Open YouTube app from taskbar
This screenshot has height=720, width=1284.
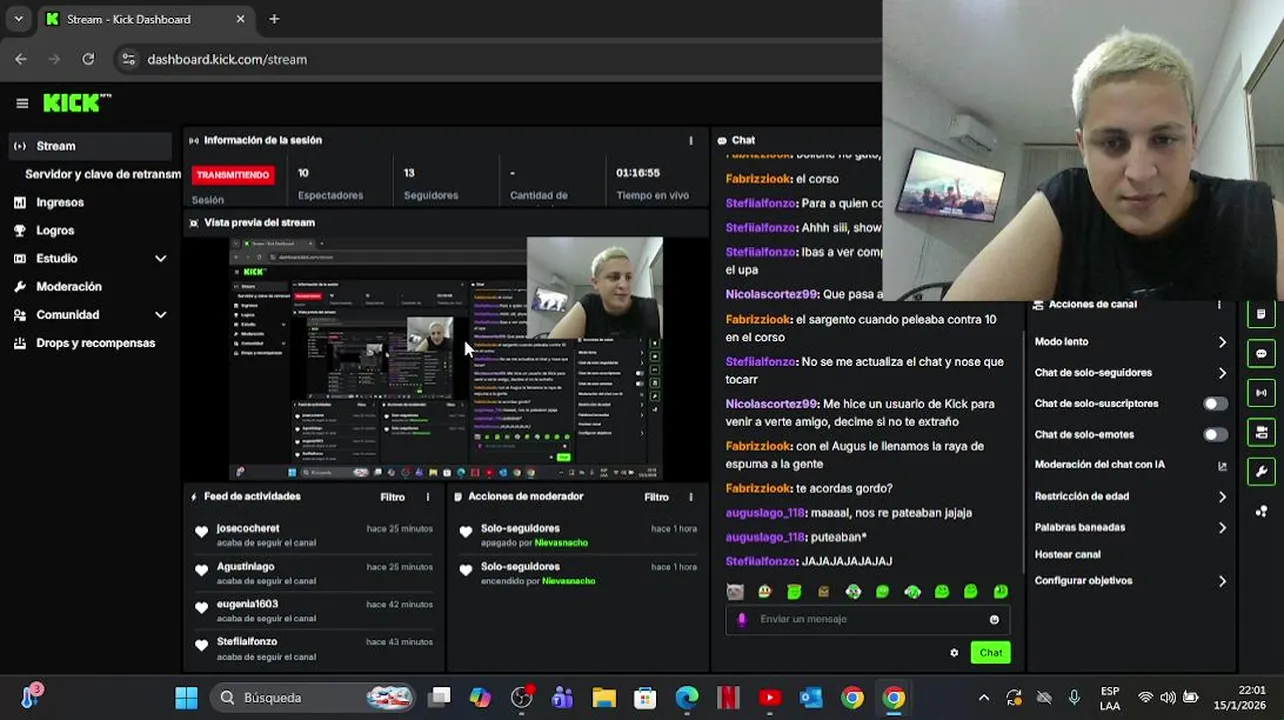point(769,698)
